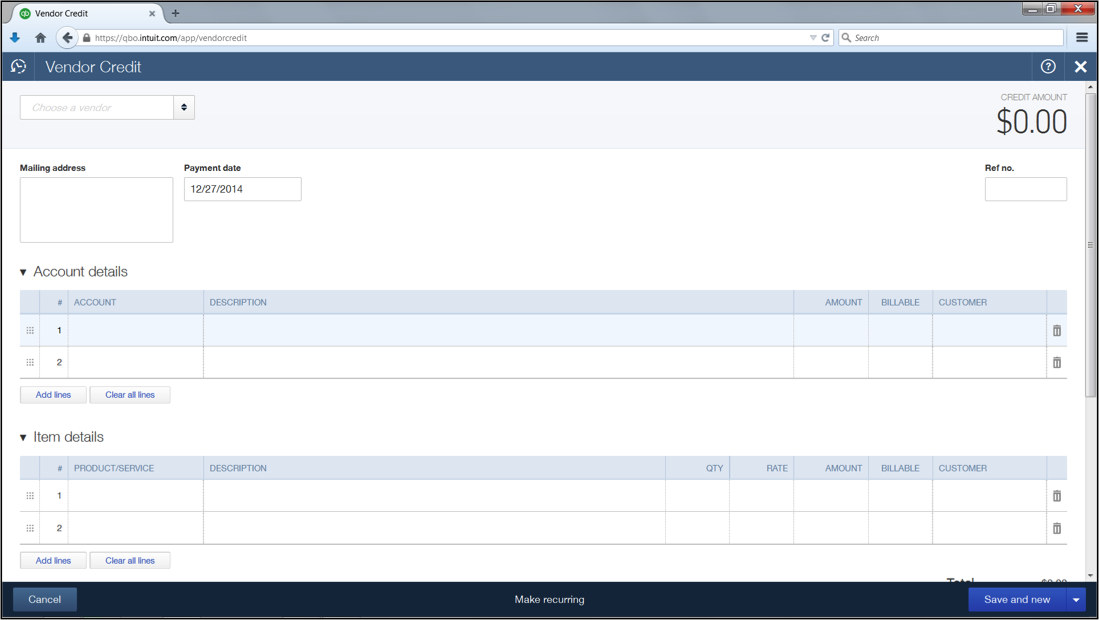The height and width of the screenshot is (620, 1099).
Task: Click the Qty cell in Item details row 1
Action: 697,495
